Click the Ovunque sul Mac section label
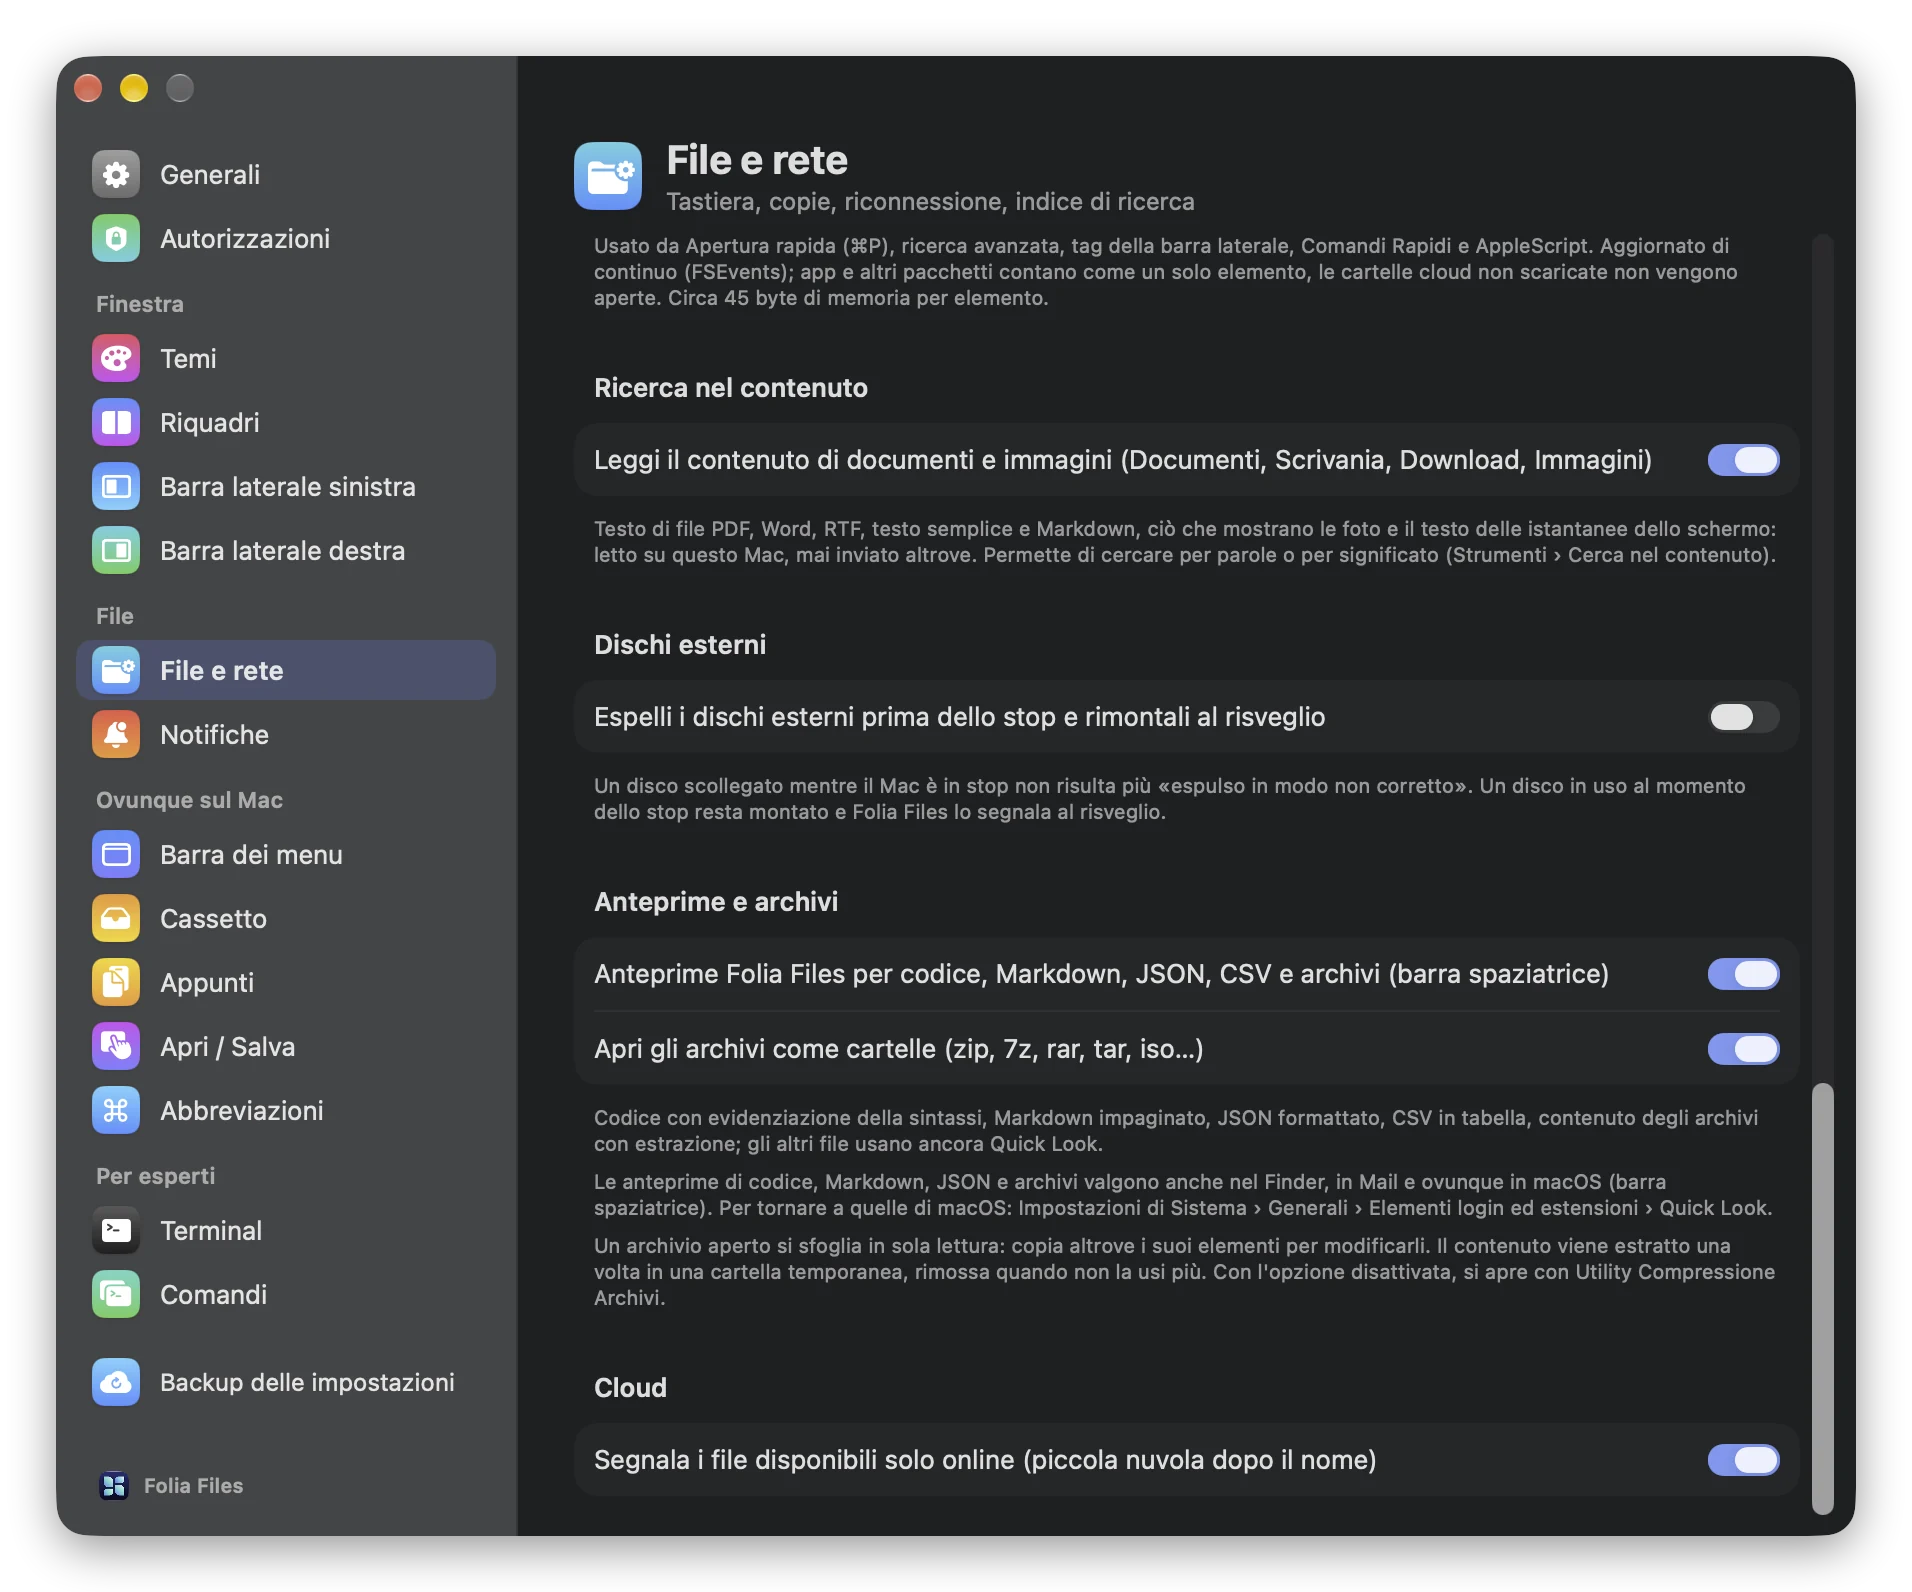 tap(189, 800)
